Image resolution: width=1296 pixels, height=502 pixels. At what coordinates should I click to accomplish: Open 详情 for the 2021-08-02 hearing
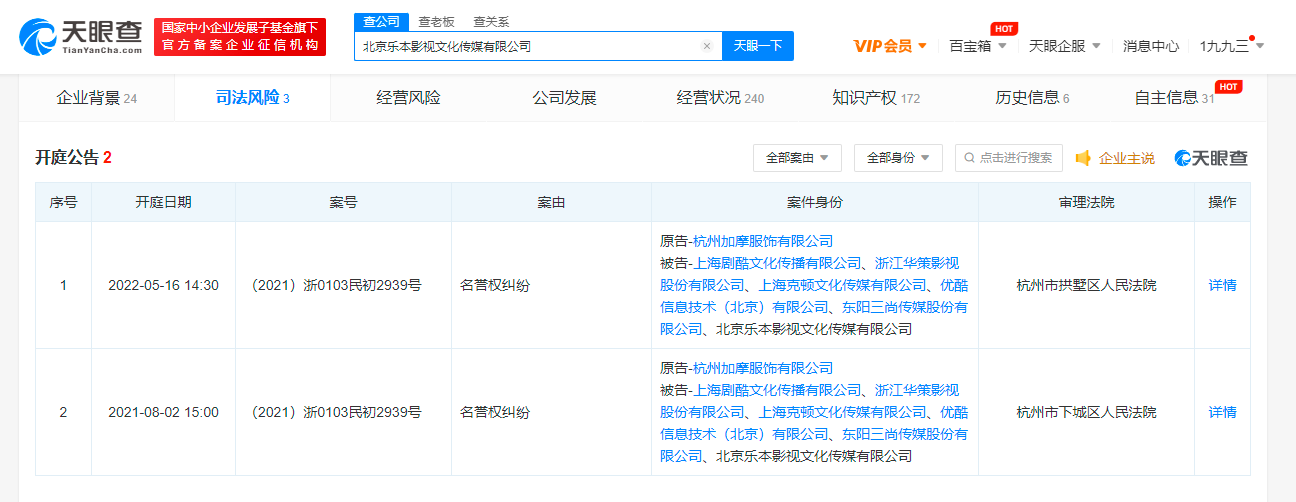[1222, 412]
